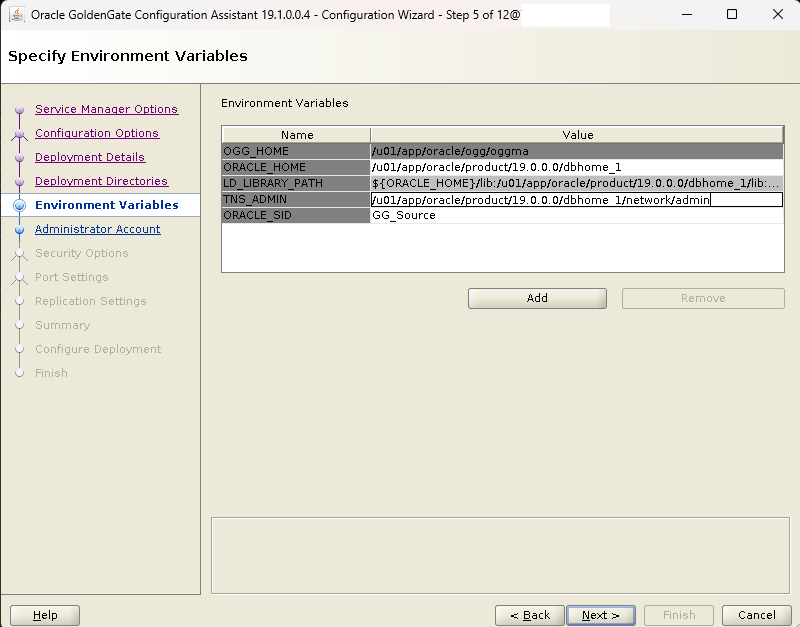Open the Deployment Details step link
Screen dimensions: 800x627
tap(90, 157)
